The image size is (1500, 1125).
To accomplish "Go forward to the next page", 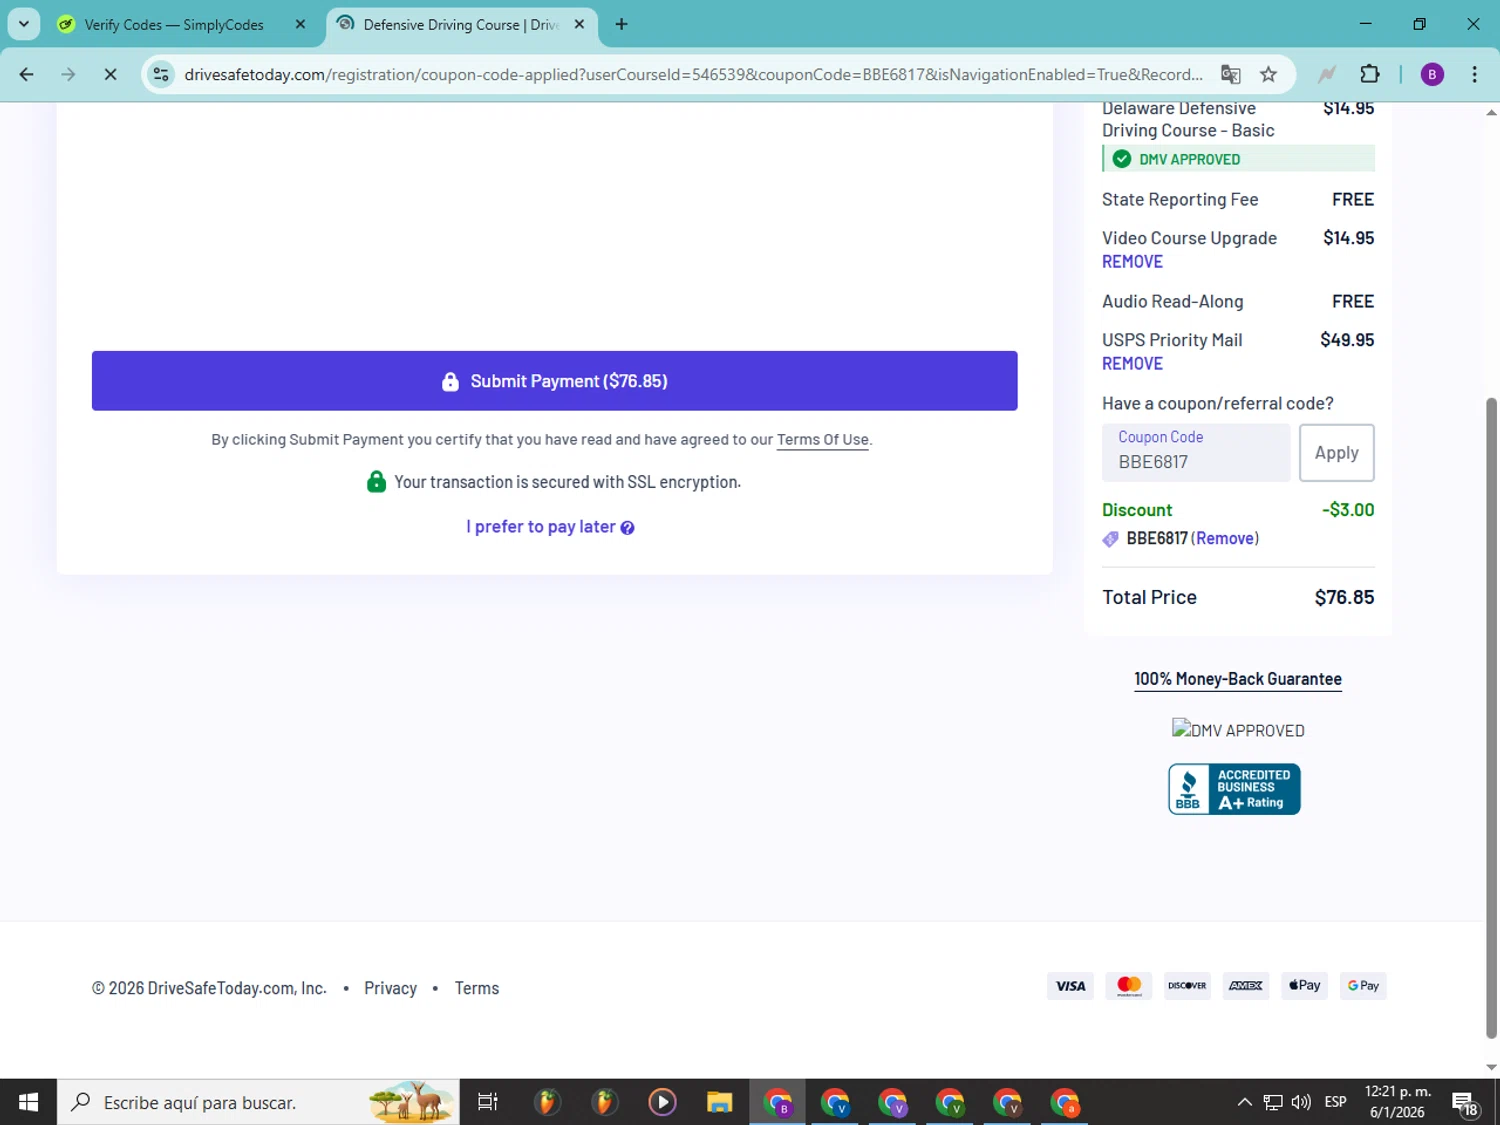I will tap(68, 74).
